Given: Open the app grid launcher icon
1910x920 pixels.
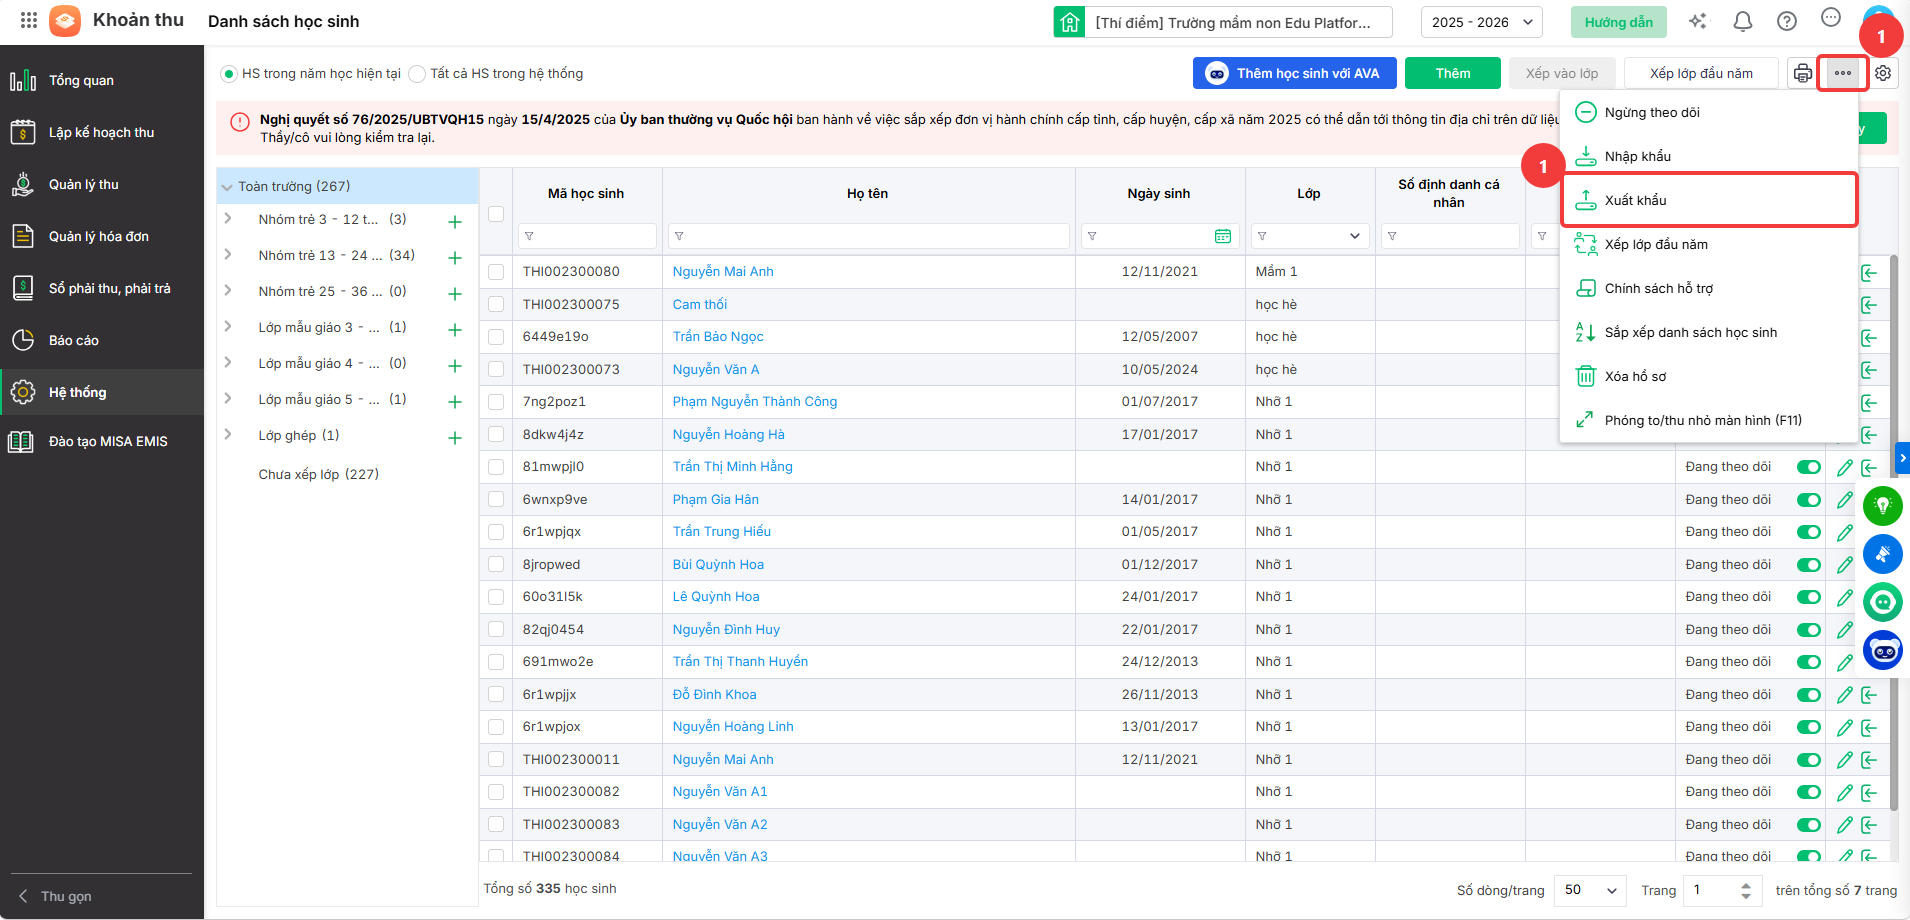Looking at the screenshot, I should 29,20.
